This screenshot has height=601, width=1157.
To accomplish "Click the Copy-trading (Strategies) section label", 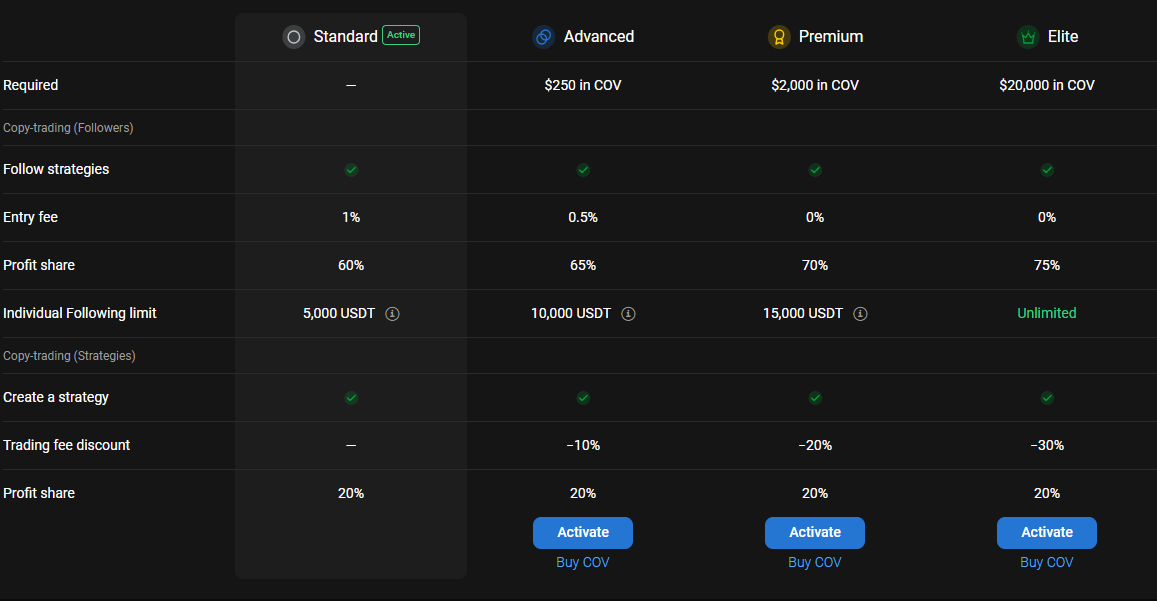I will tap(69, 356).
